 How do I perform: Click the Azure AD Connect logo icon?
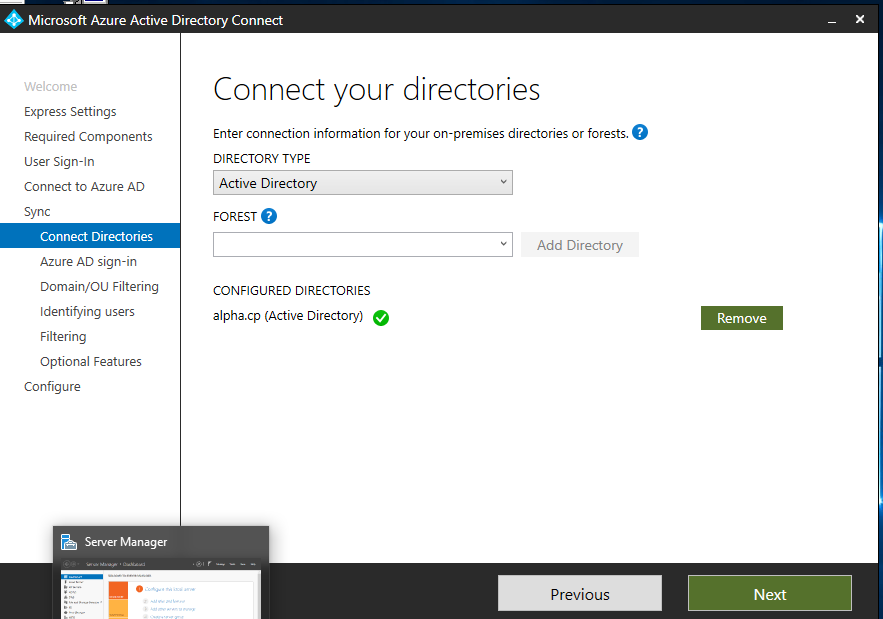(x=14, y=20)
